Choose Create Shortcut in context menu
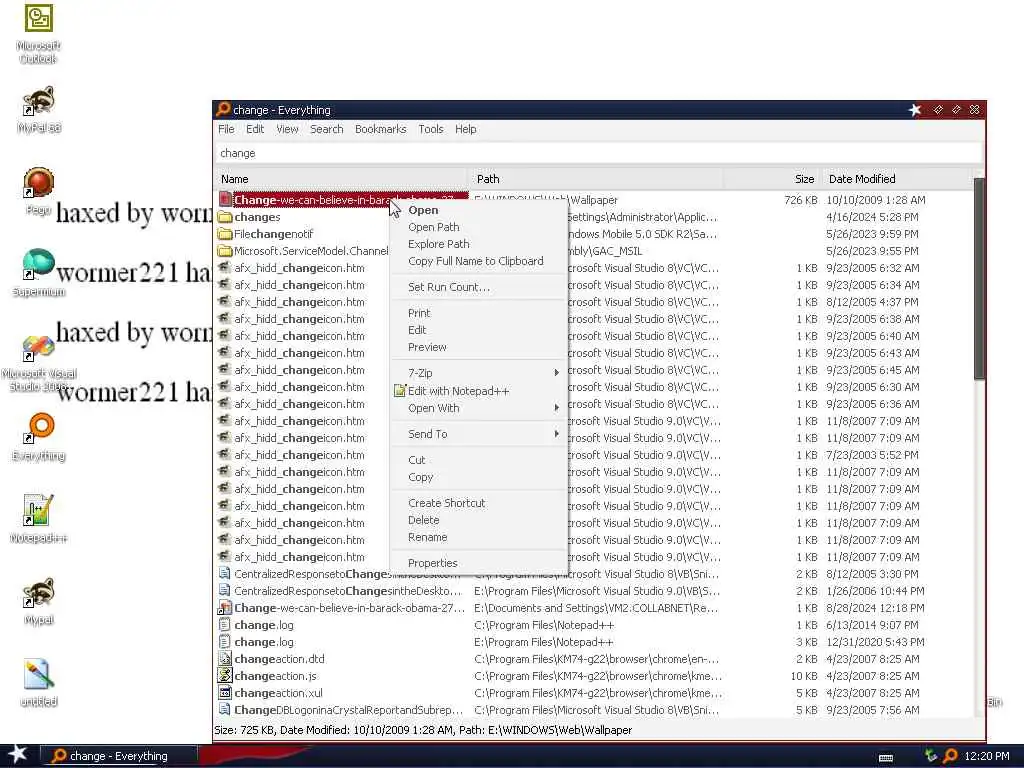The width and height of the screenshot is (1024, 768). pos(478,503)
